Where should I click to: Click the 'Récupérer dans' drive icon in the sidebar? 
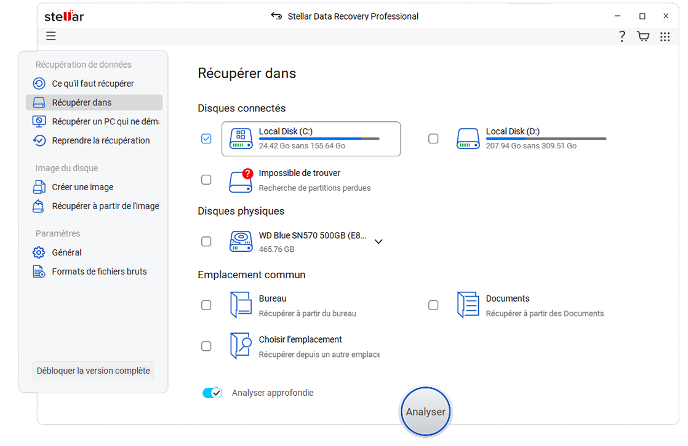click(x=39, y=102)
